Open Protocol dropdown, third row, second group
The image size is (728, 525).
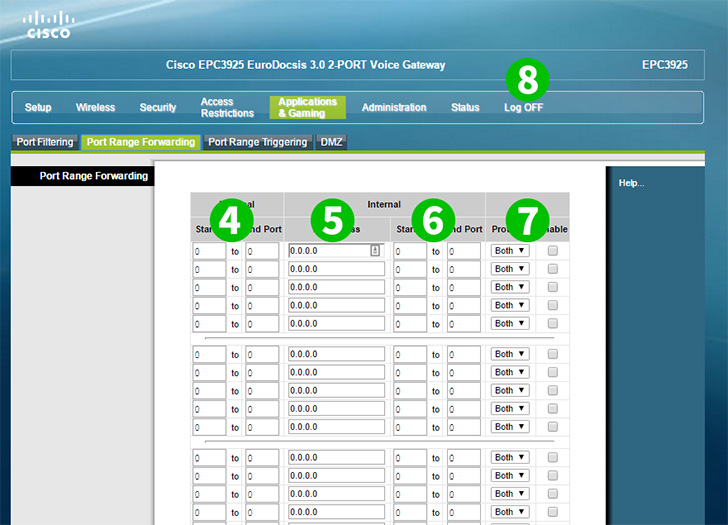coord(510,390)
